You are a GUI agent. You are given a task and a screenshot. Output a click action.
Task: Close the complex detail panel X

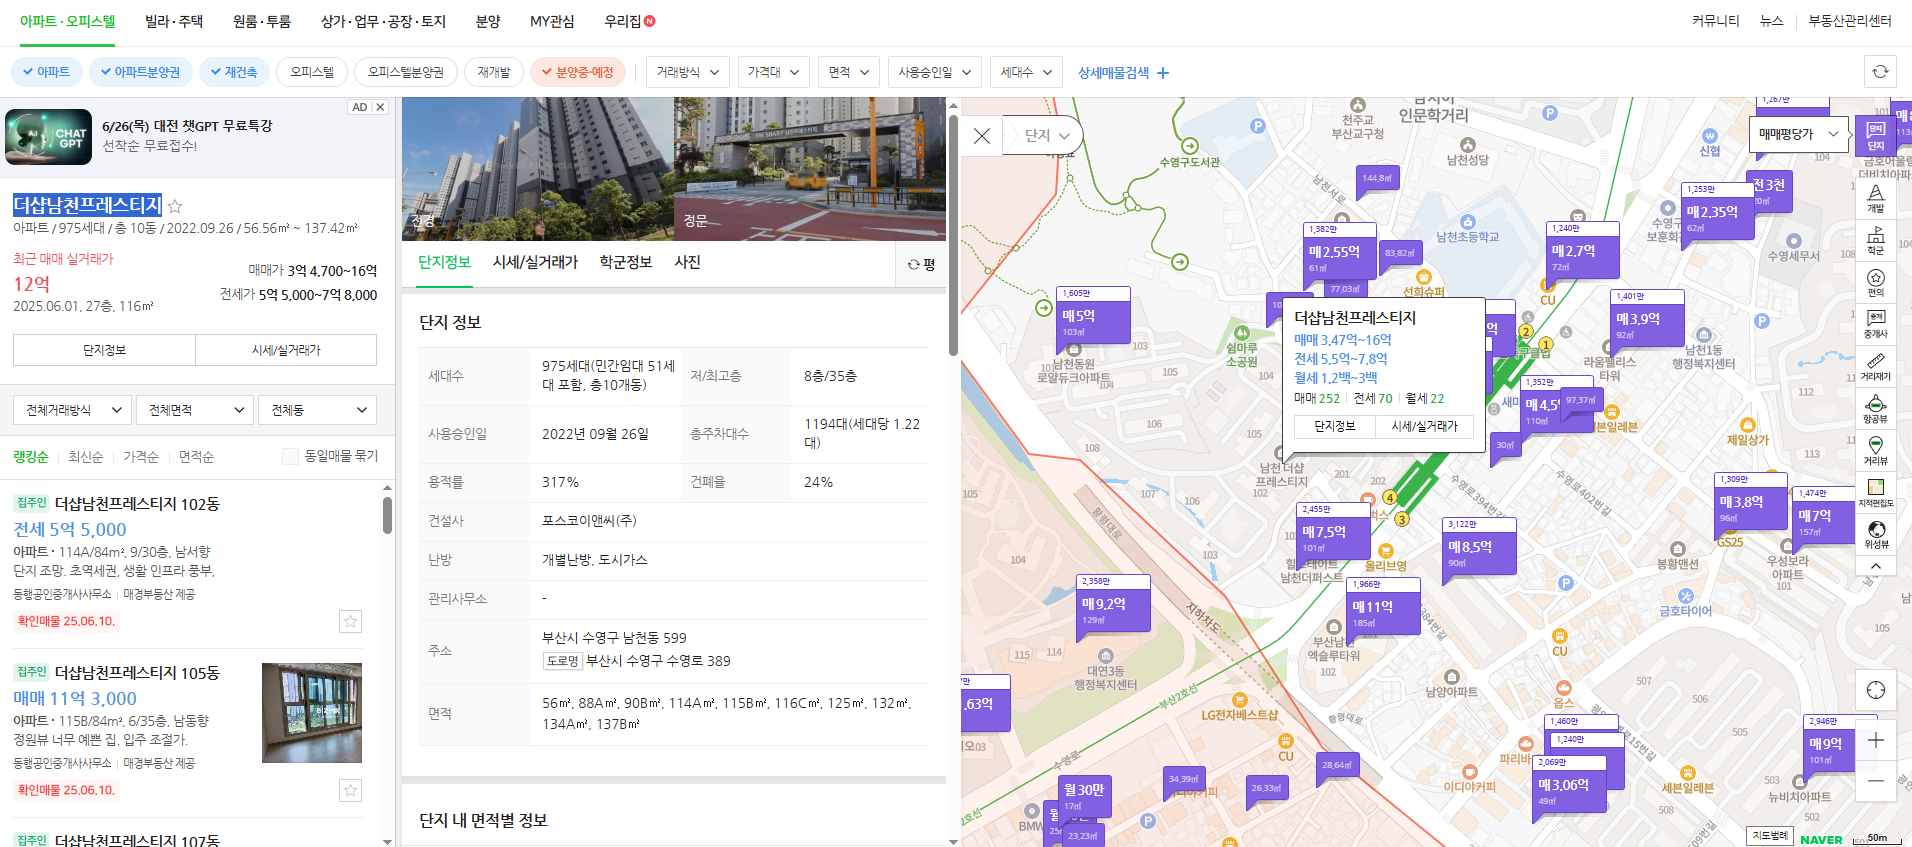click(982, 136)
